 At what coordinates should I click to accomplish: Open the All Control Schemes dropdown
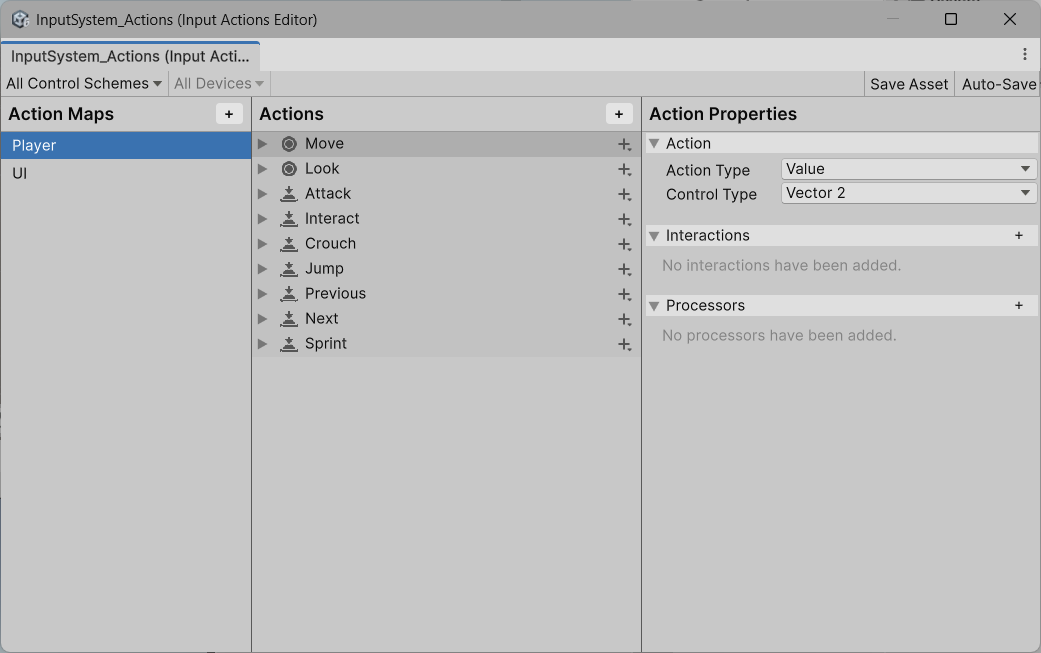coord(84,84)
